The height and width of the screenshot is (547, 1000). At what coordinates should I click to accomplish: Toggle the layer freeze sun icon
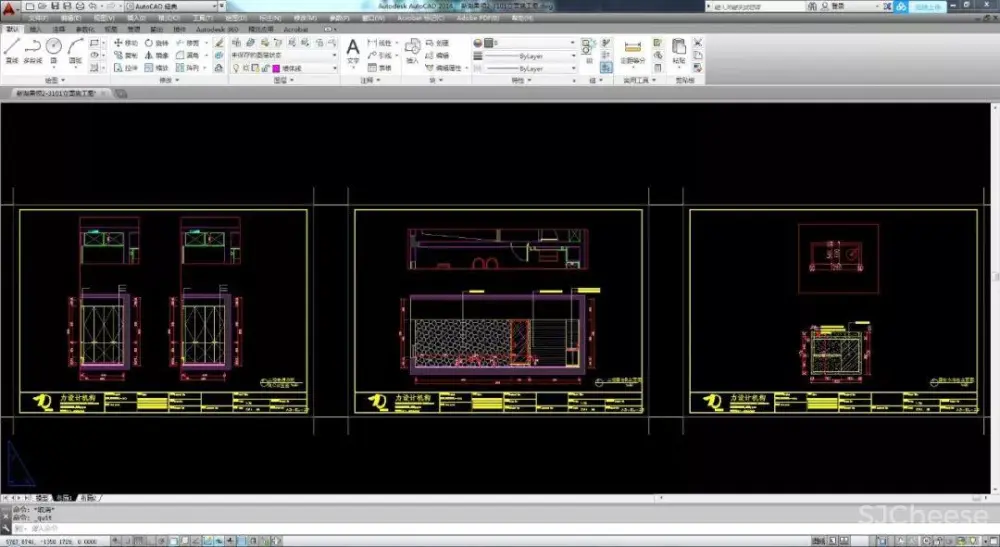click(246, 68)
